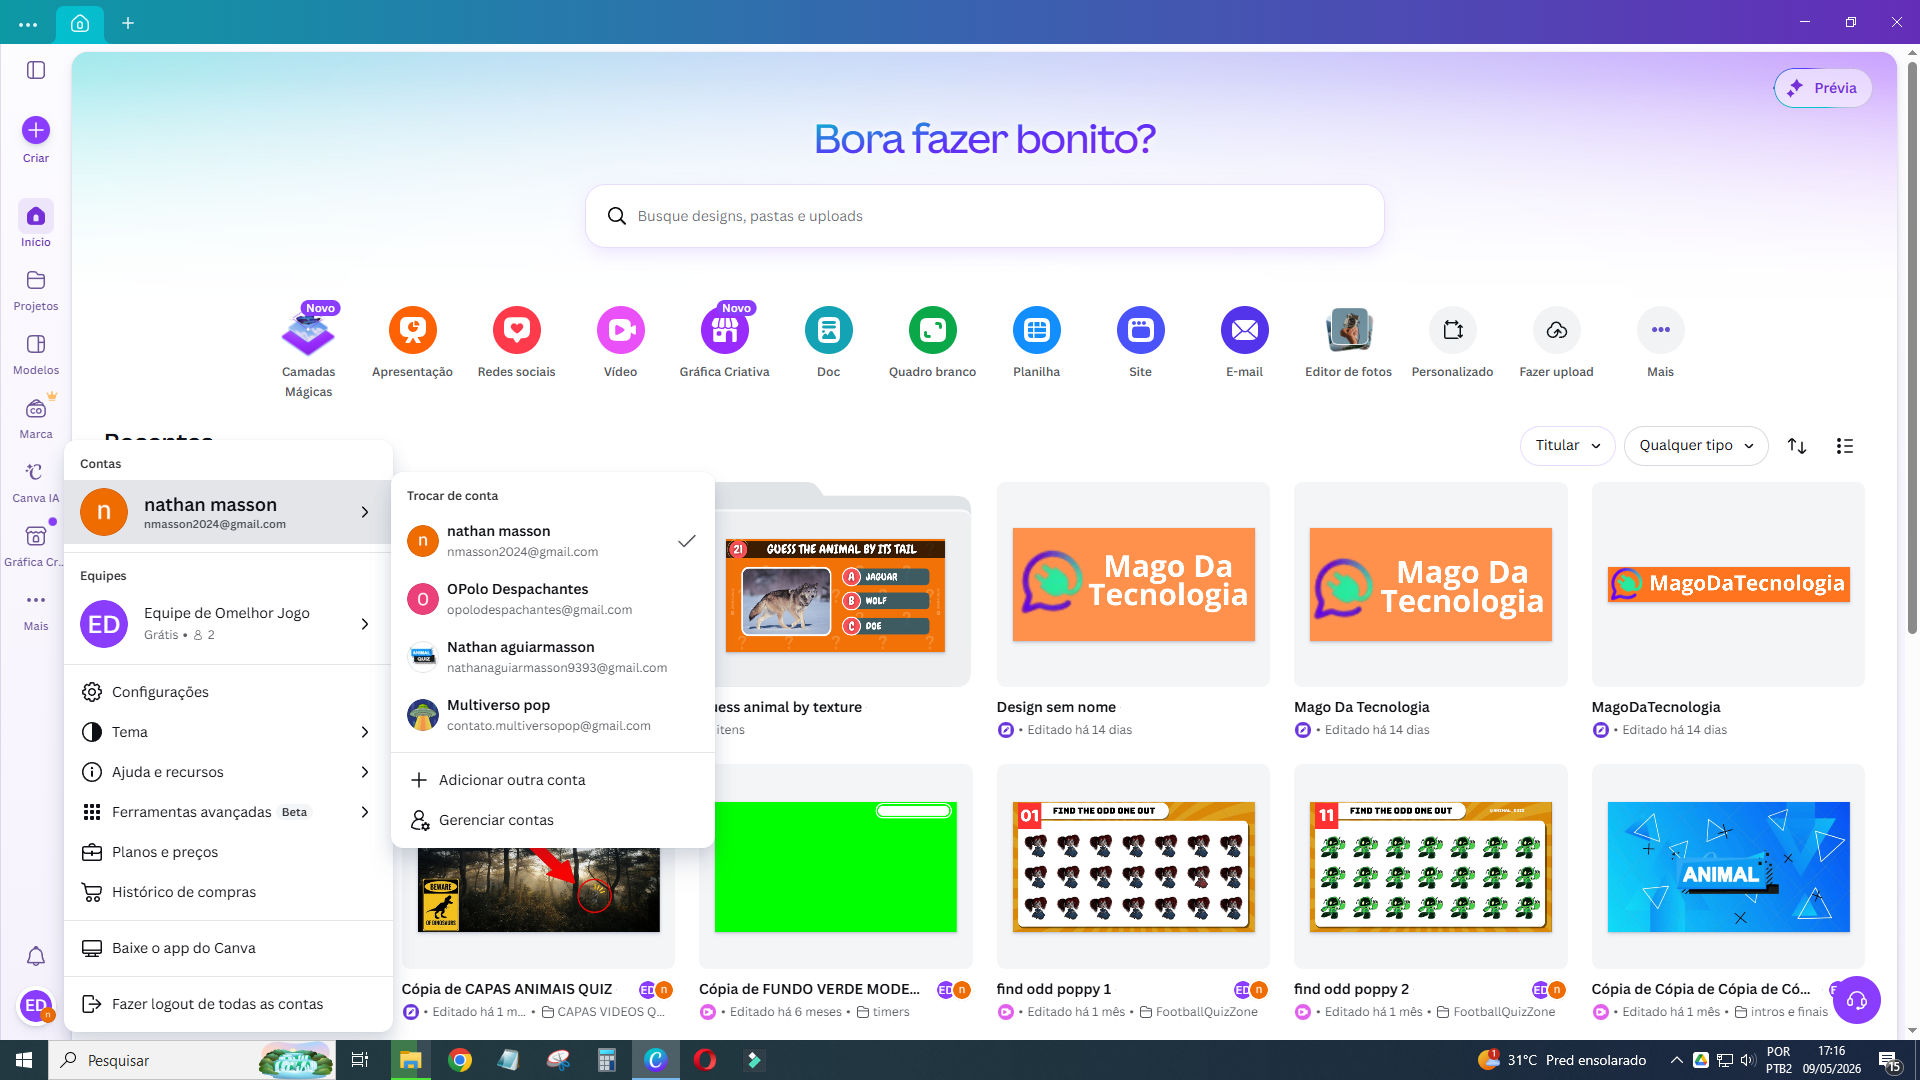This screenshot has width=1920, height=1080.
Task: Open the Titular owner filter dropdown
Action: [1568, 446]
